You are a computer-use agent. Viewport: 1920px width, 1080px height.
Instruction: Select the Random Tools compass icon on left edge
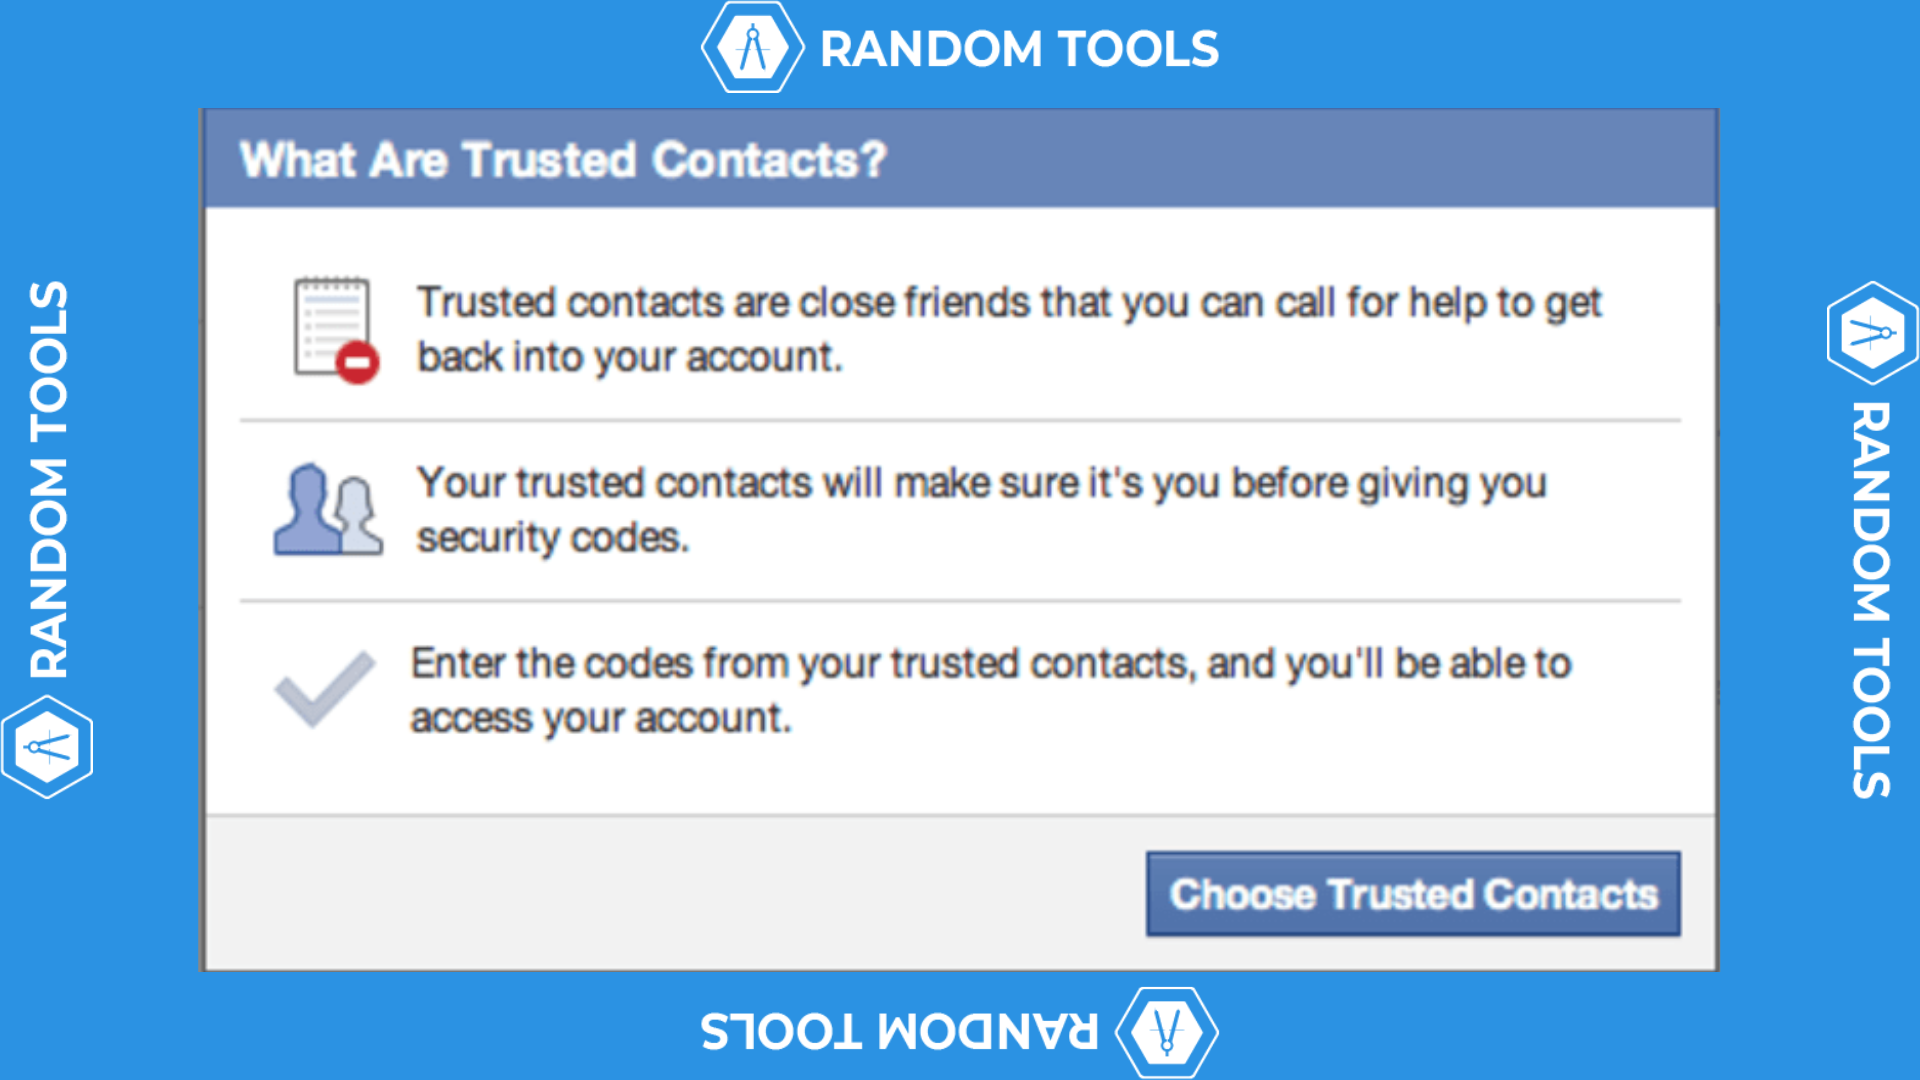tap(46, 744)
